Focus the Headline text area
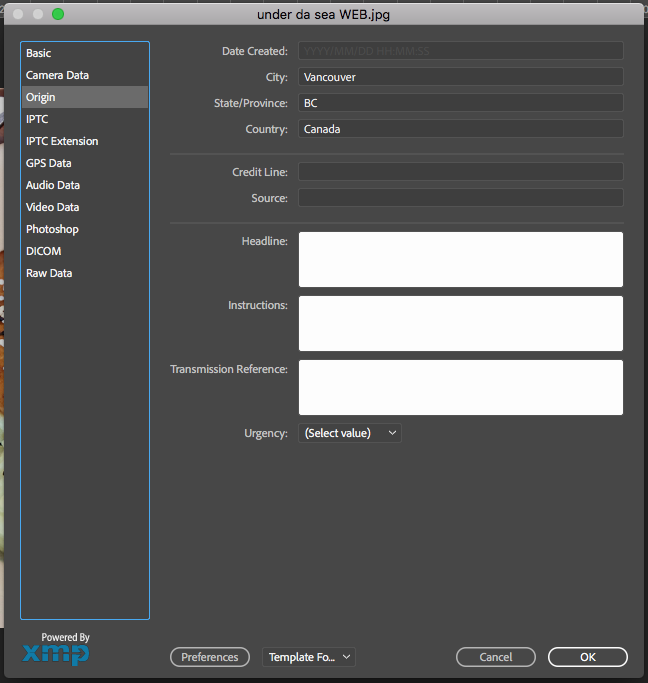The width and height of the screenshot is (648, 683). [x=460, y=259]
